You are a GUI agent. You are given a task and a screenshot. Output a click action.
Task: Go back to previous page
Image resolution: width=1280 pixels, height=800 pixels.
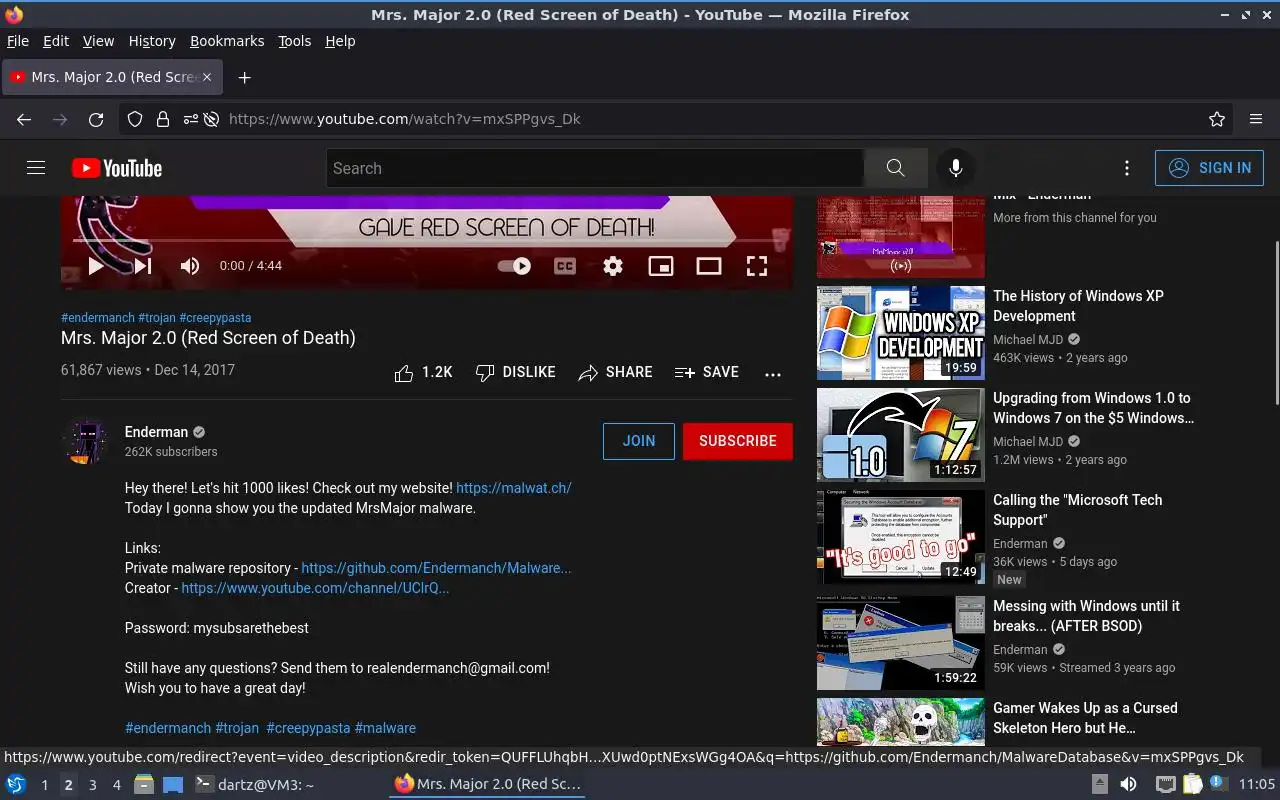(x=24, y=119)
